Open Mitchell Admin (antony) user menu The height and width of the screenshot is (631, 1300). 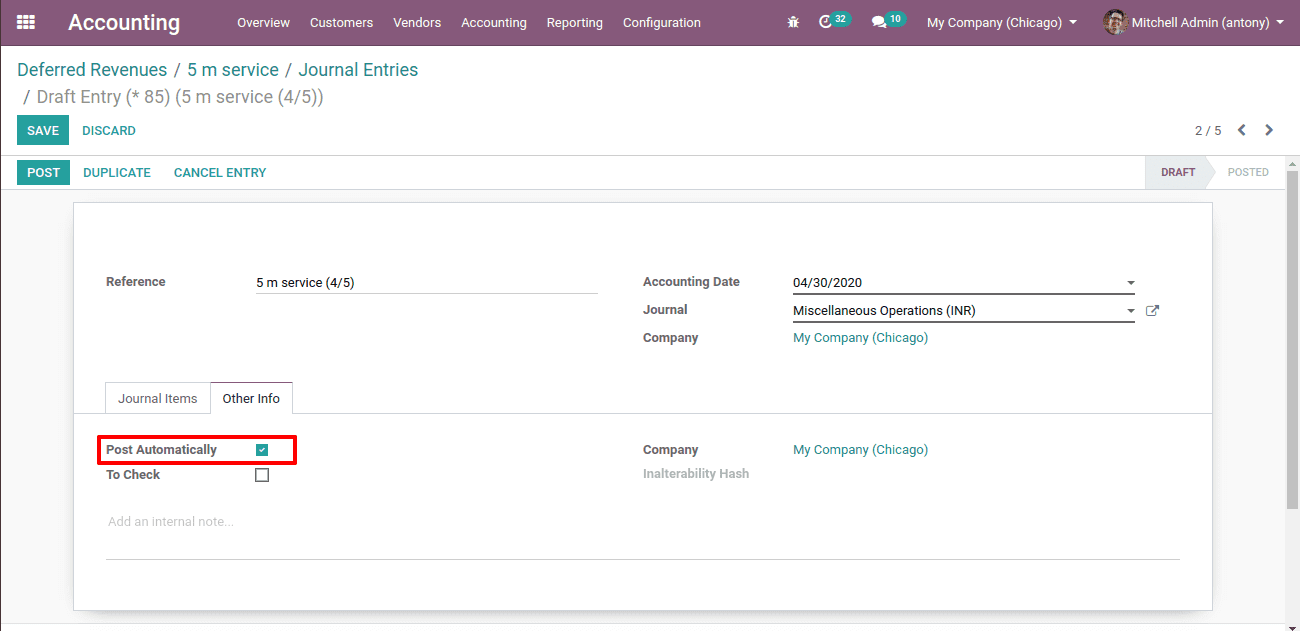tap(1194, 22)
